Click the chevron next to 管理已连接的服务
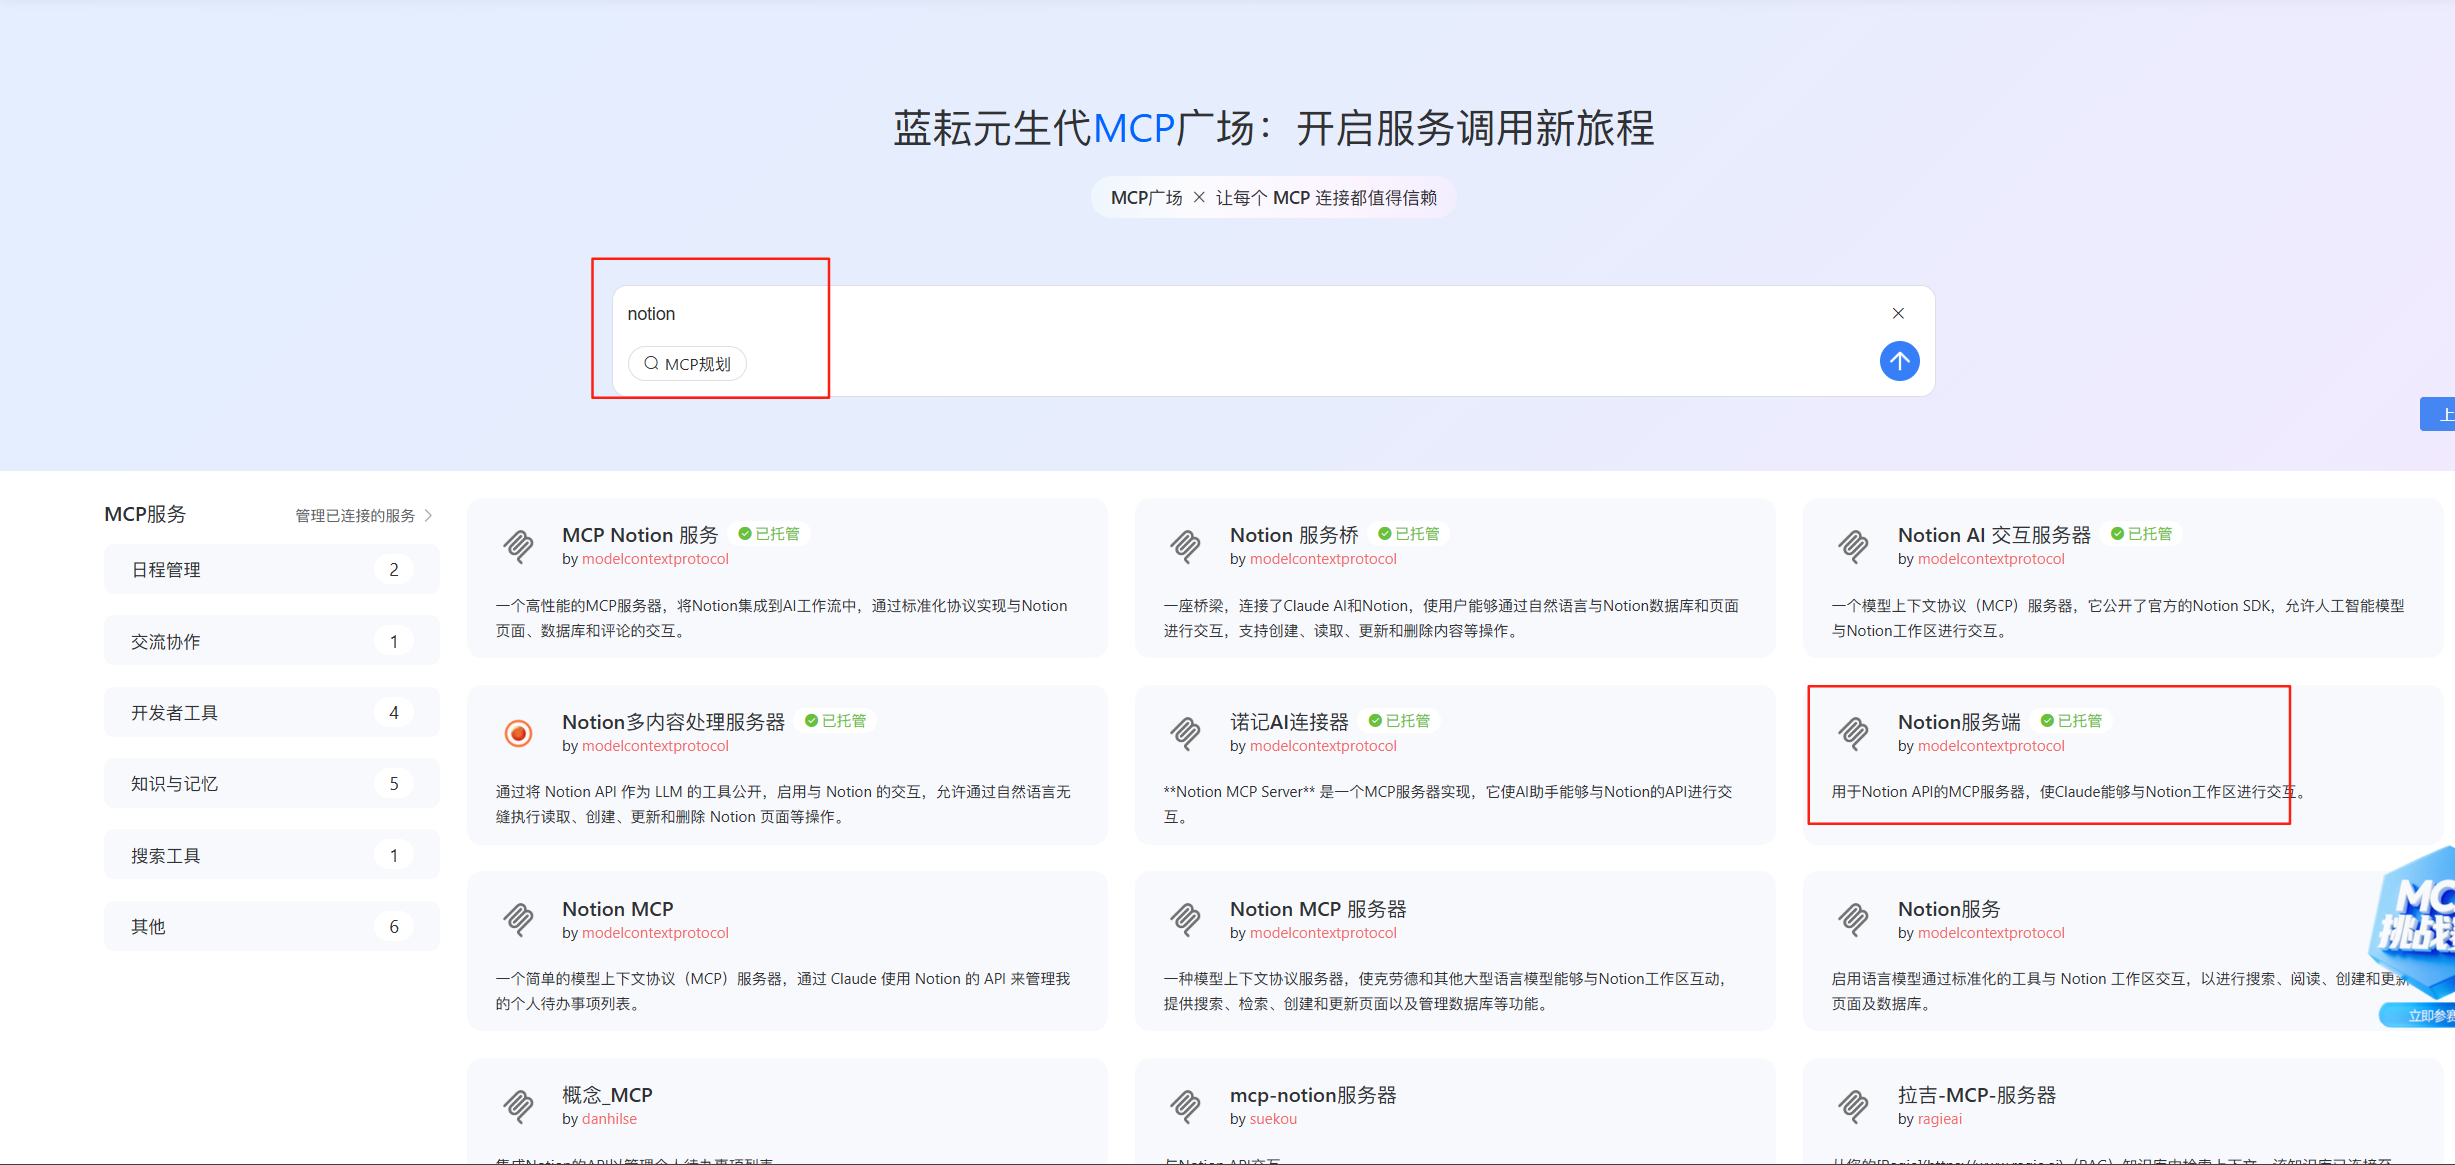2455x1165 pixels. (429, 516)
